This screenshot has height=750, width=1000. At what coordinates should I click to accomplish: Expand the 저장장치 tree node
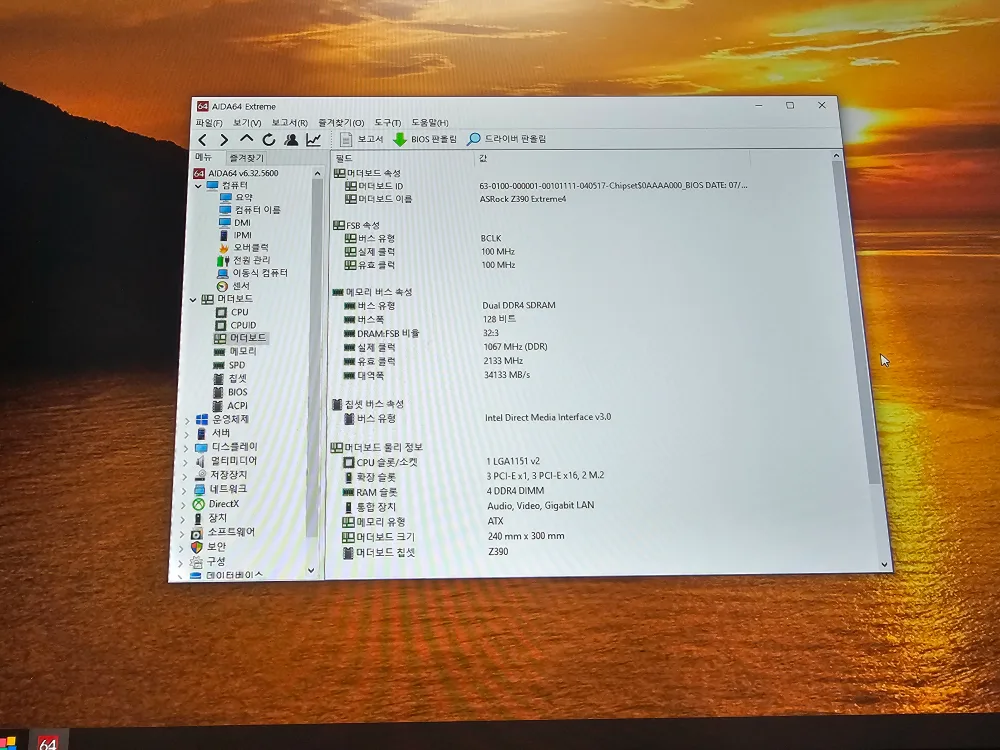point(184,476)
